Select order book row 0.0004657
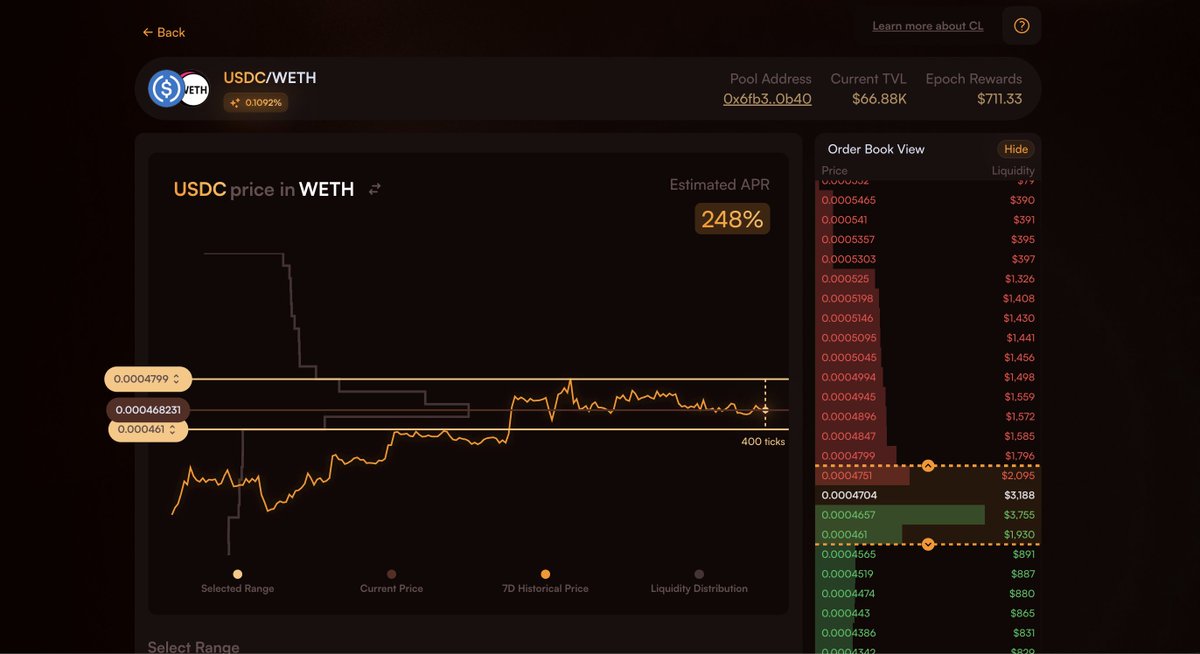The image size is (1200, 654). point(928,515)
